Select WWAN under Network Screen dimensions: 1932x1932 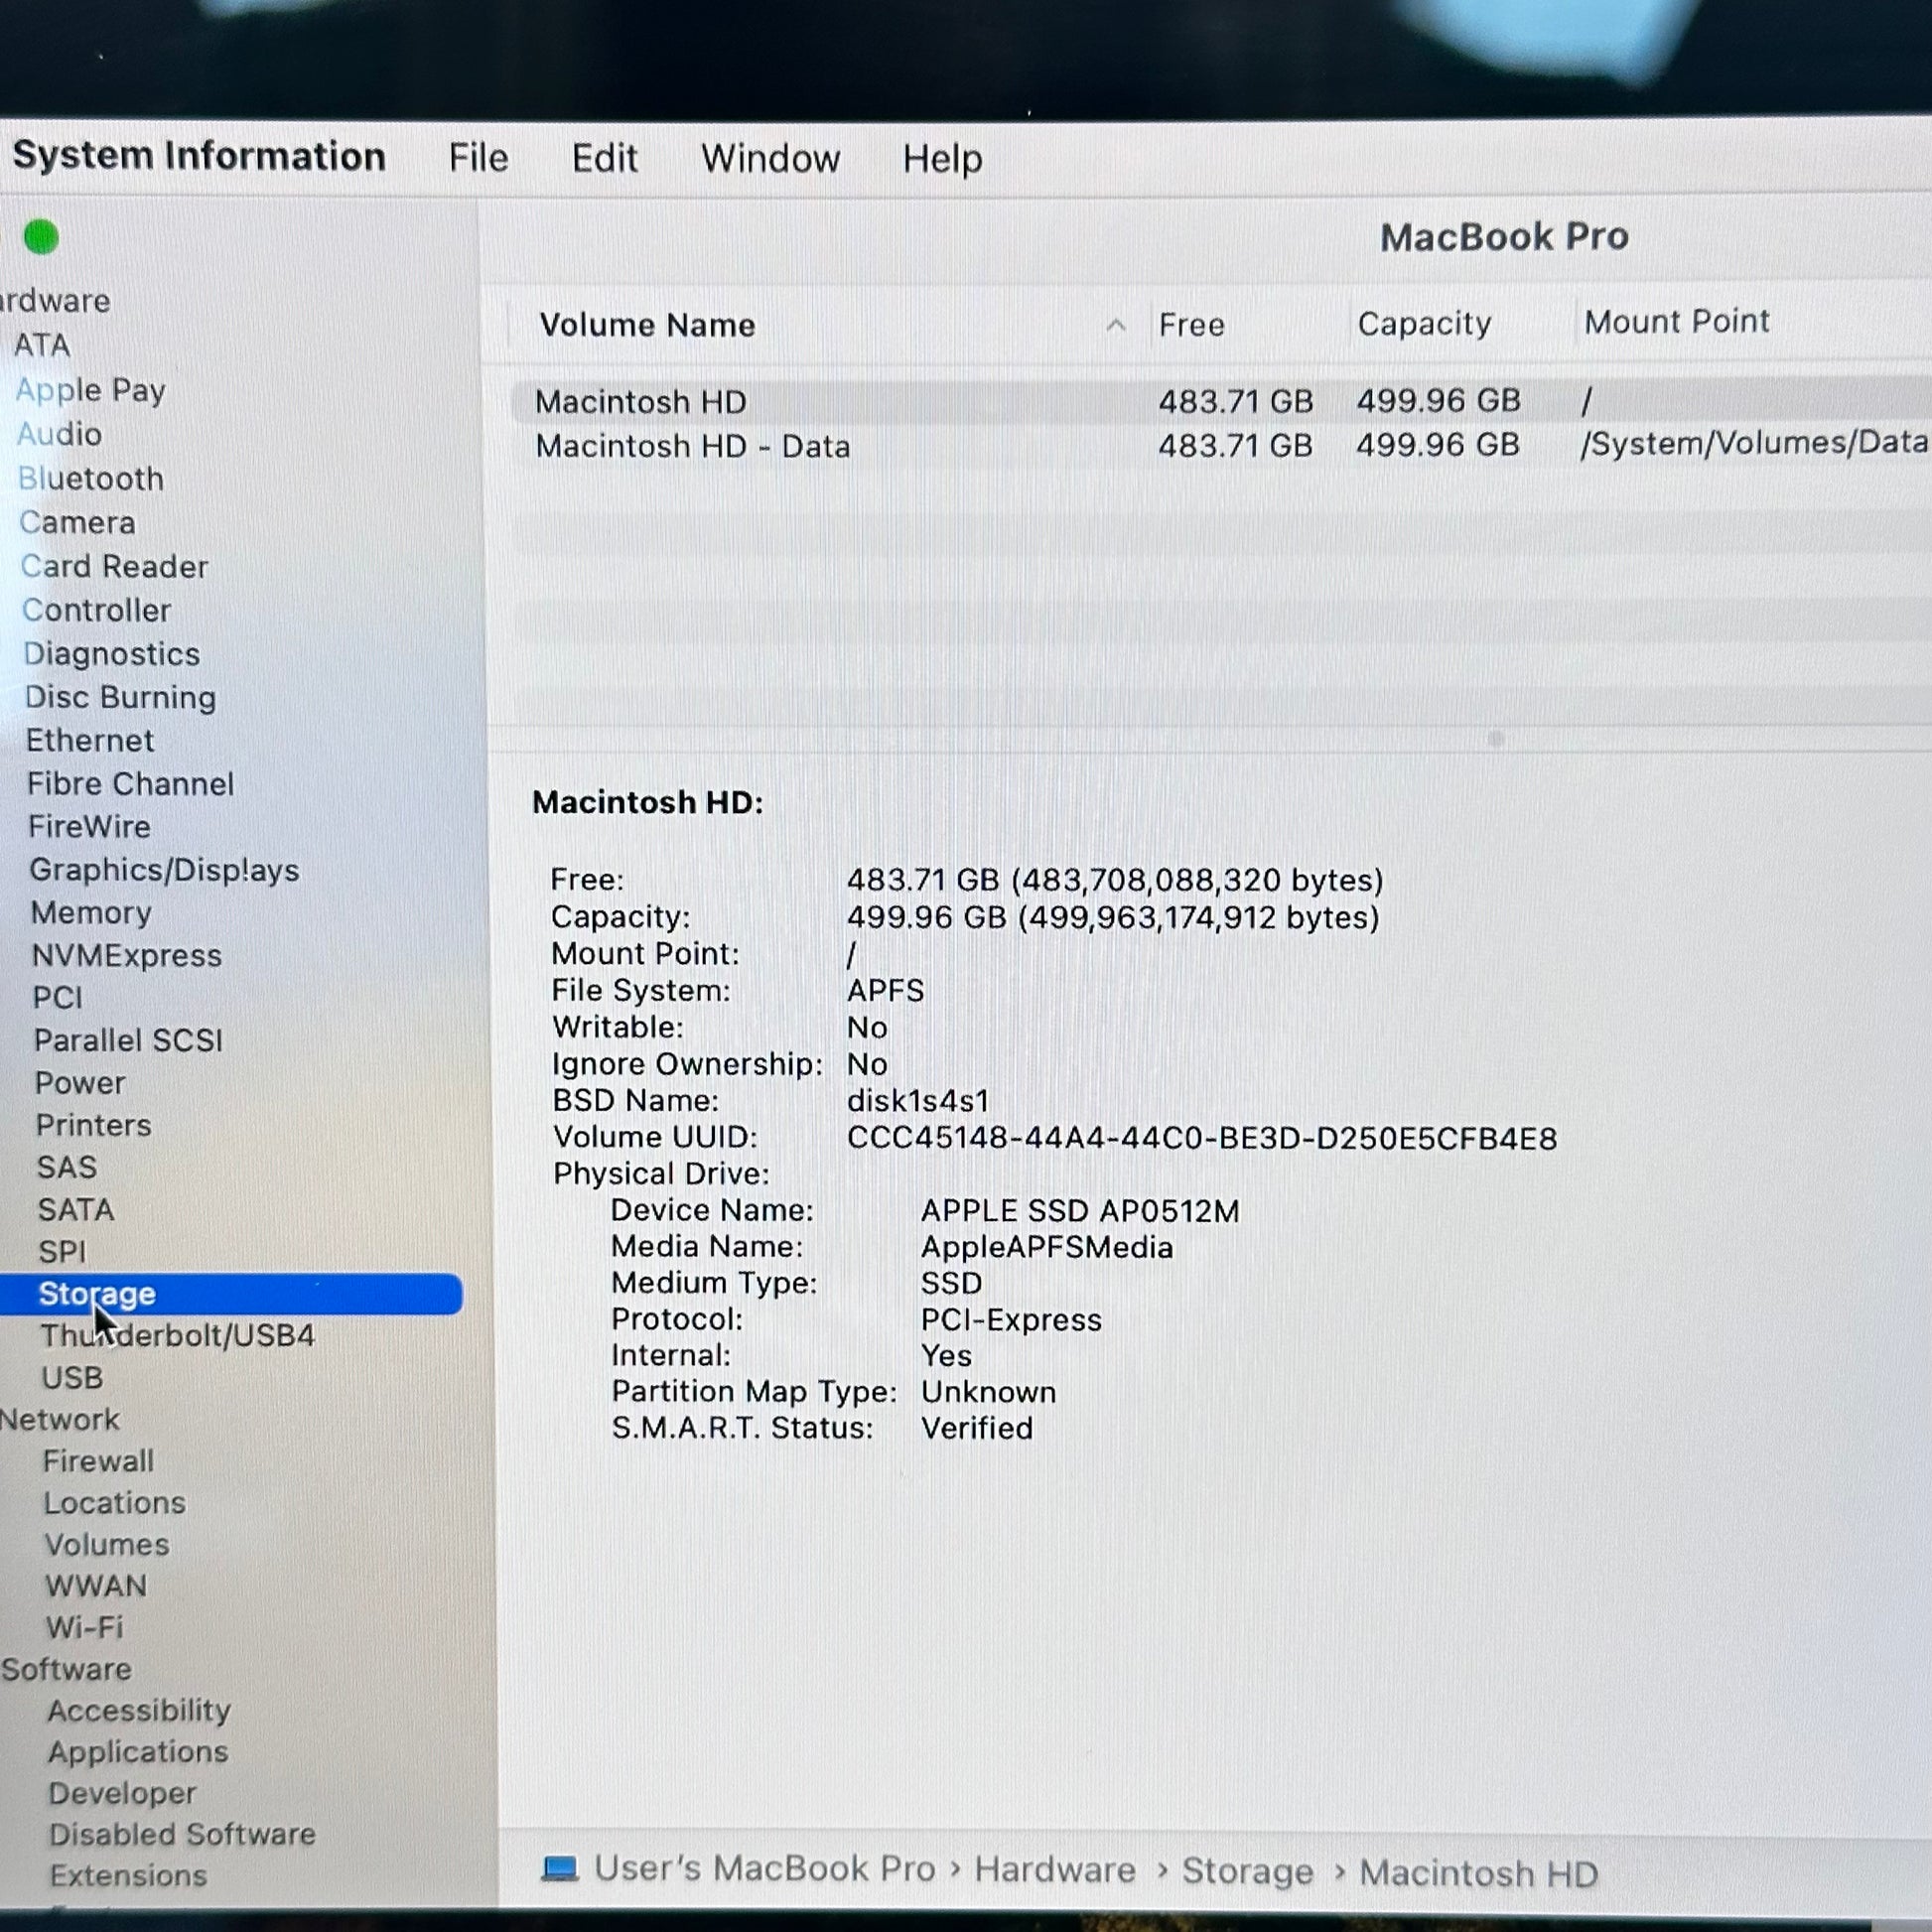click(96, 1586)
